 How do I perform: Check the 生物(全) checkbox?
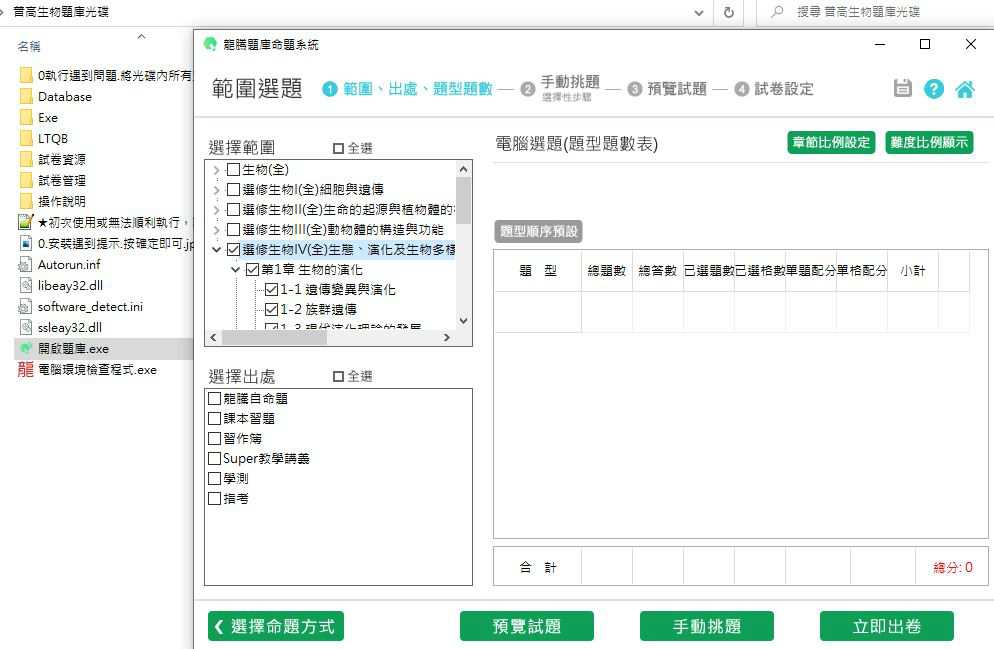[233, 169]
